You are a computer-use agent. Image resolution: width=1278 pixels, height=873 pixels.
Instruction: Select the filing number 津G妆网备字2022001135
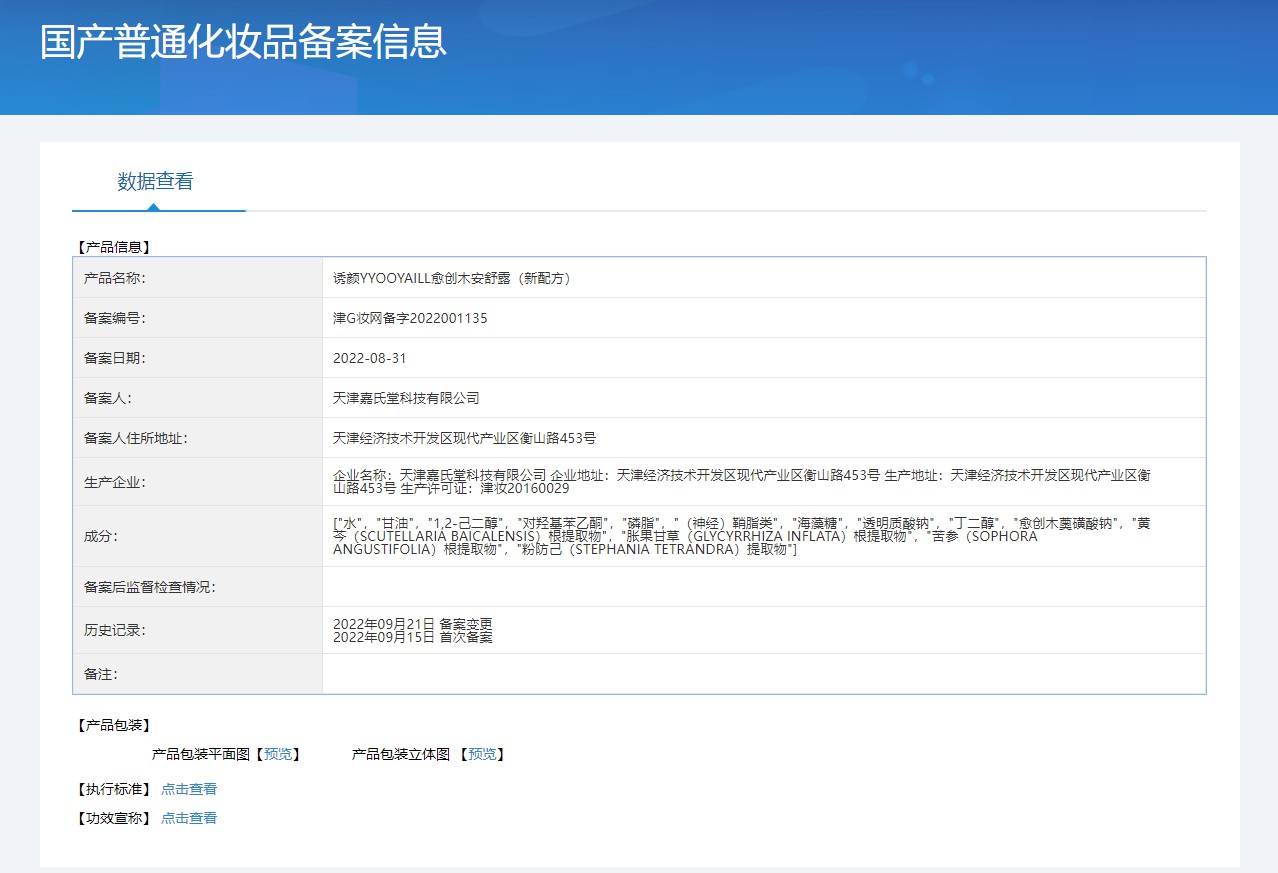[x=410, y=318]
